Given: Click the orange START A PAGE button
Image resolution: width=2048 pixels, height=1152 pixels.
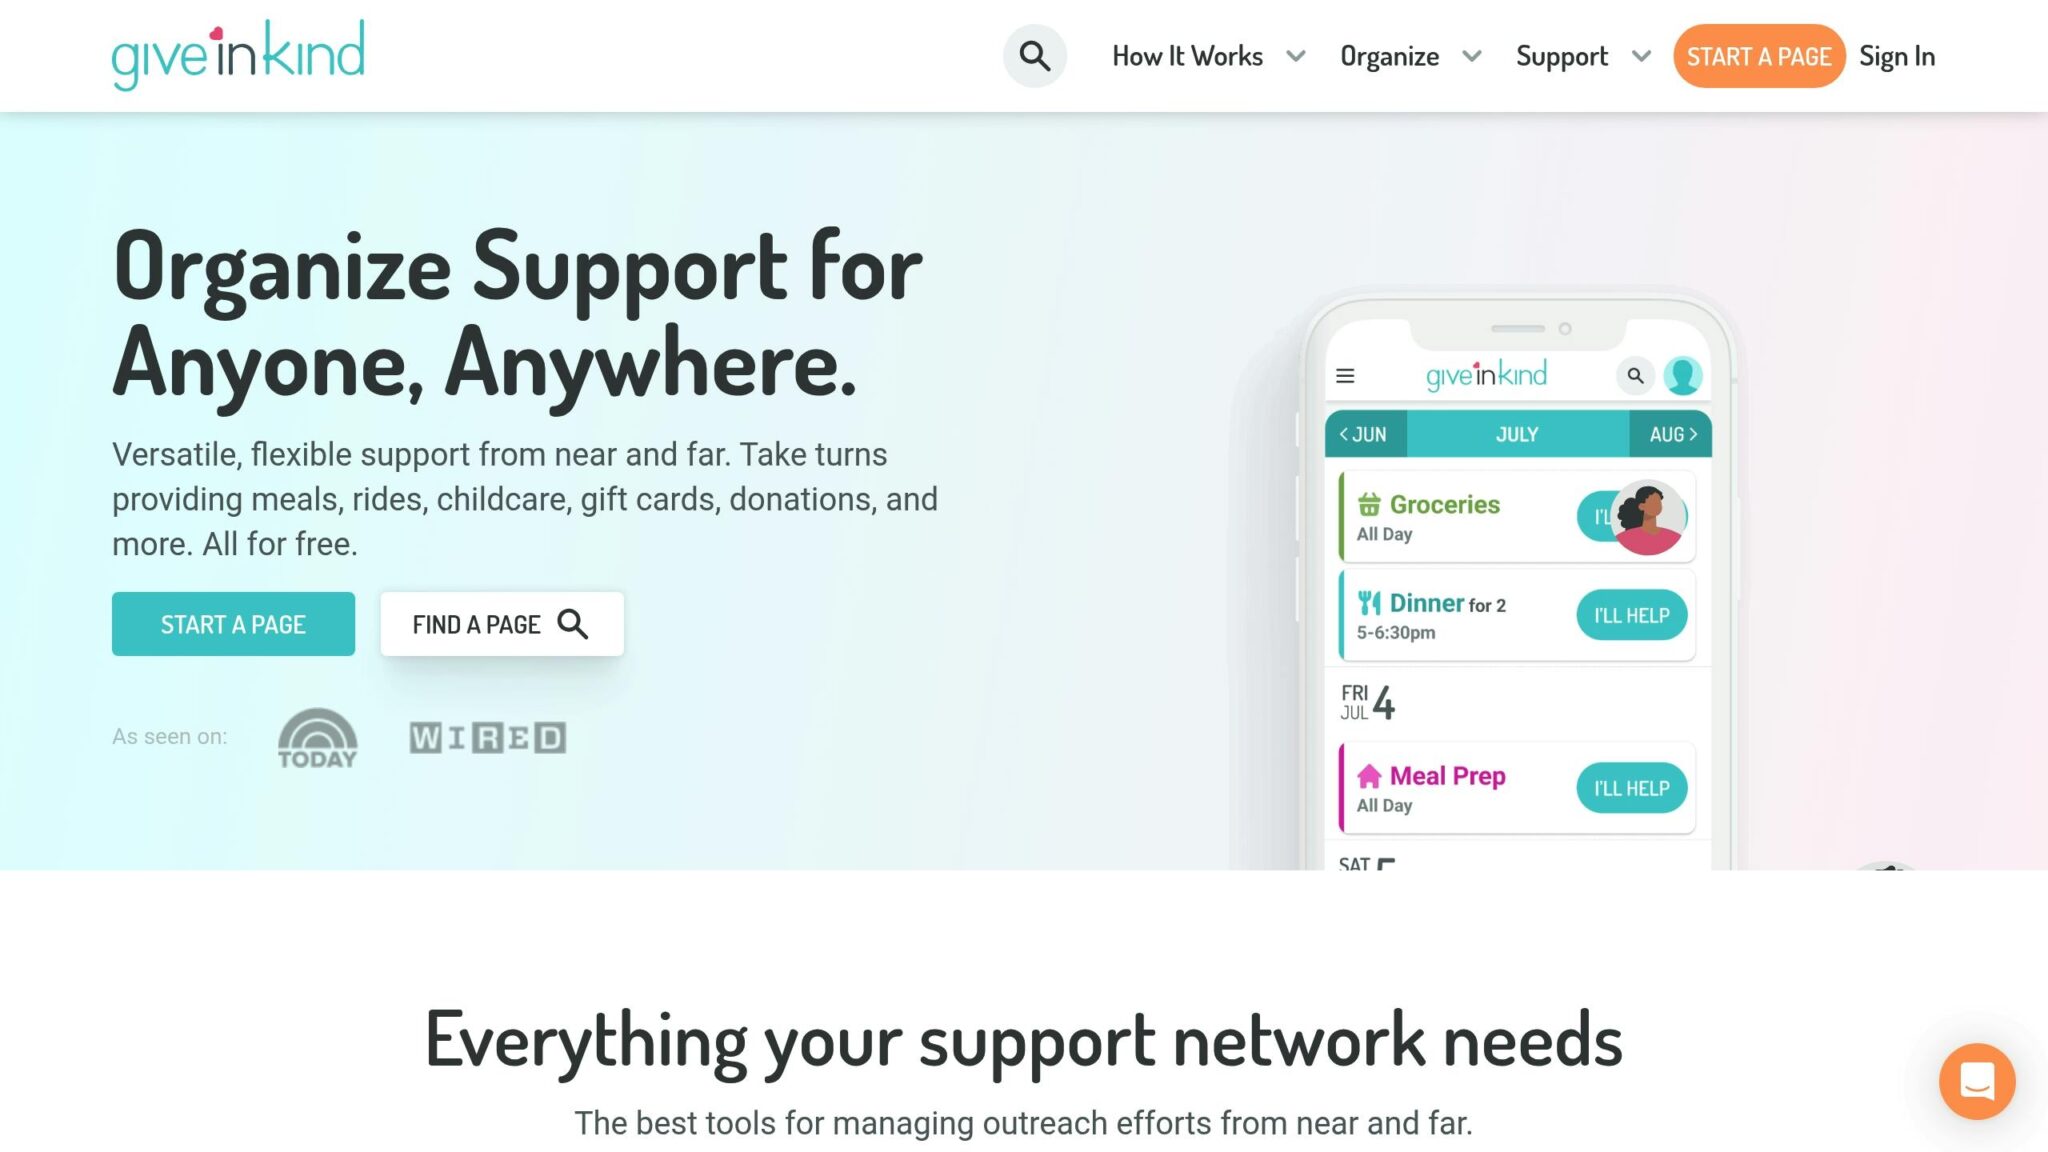Looking at the screenshot, I should [x=1758, y=56].
